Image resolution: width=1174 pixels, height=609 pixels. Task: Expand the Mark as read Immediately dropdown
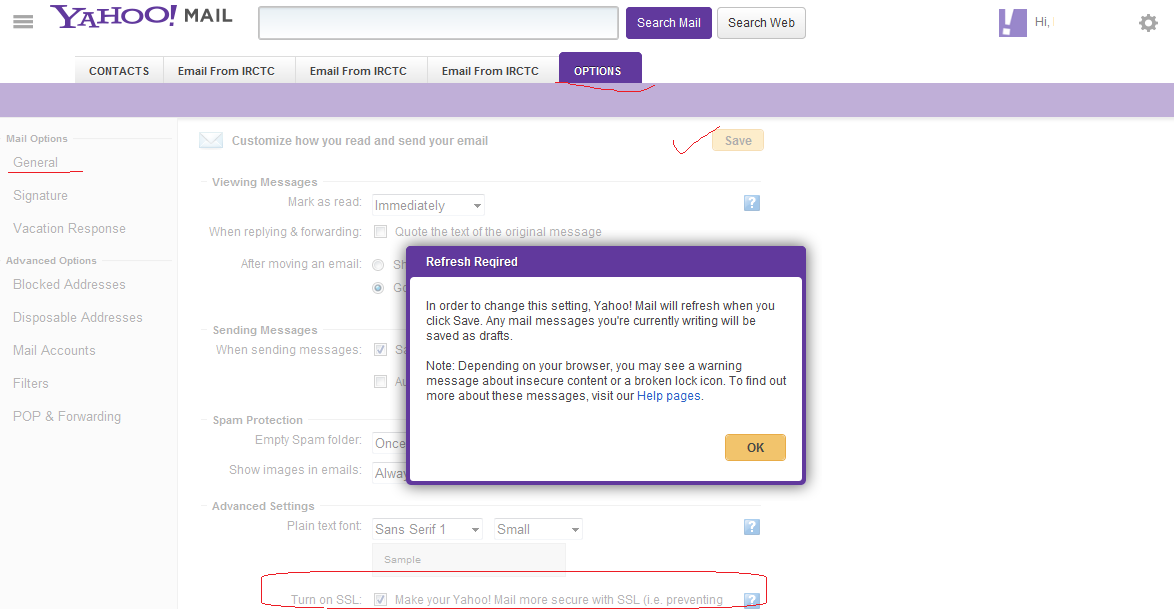click(428, 205)
